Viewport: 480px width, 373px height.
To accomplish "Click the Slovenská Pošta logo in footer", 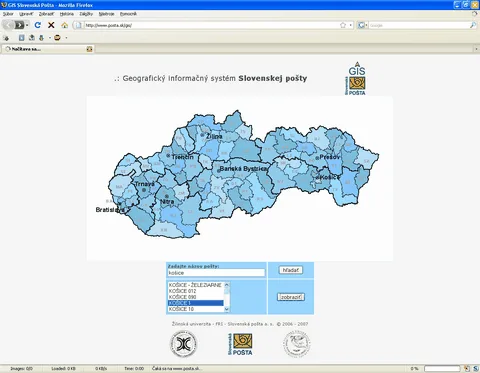I will [240, 344].
